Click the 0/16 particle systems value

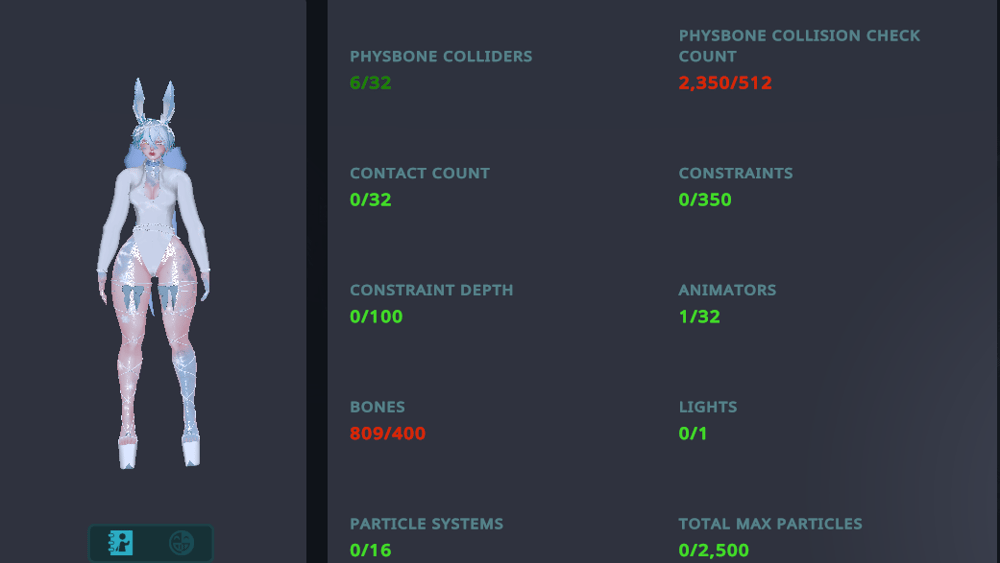point(371,550)
